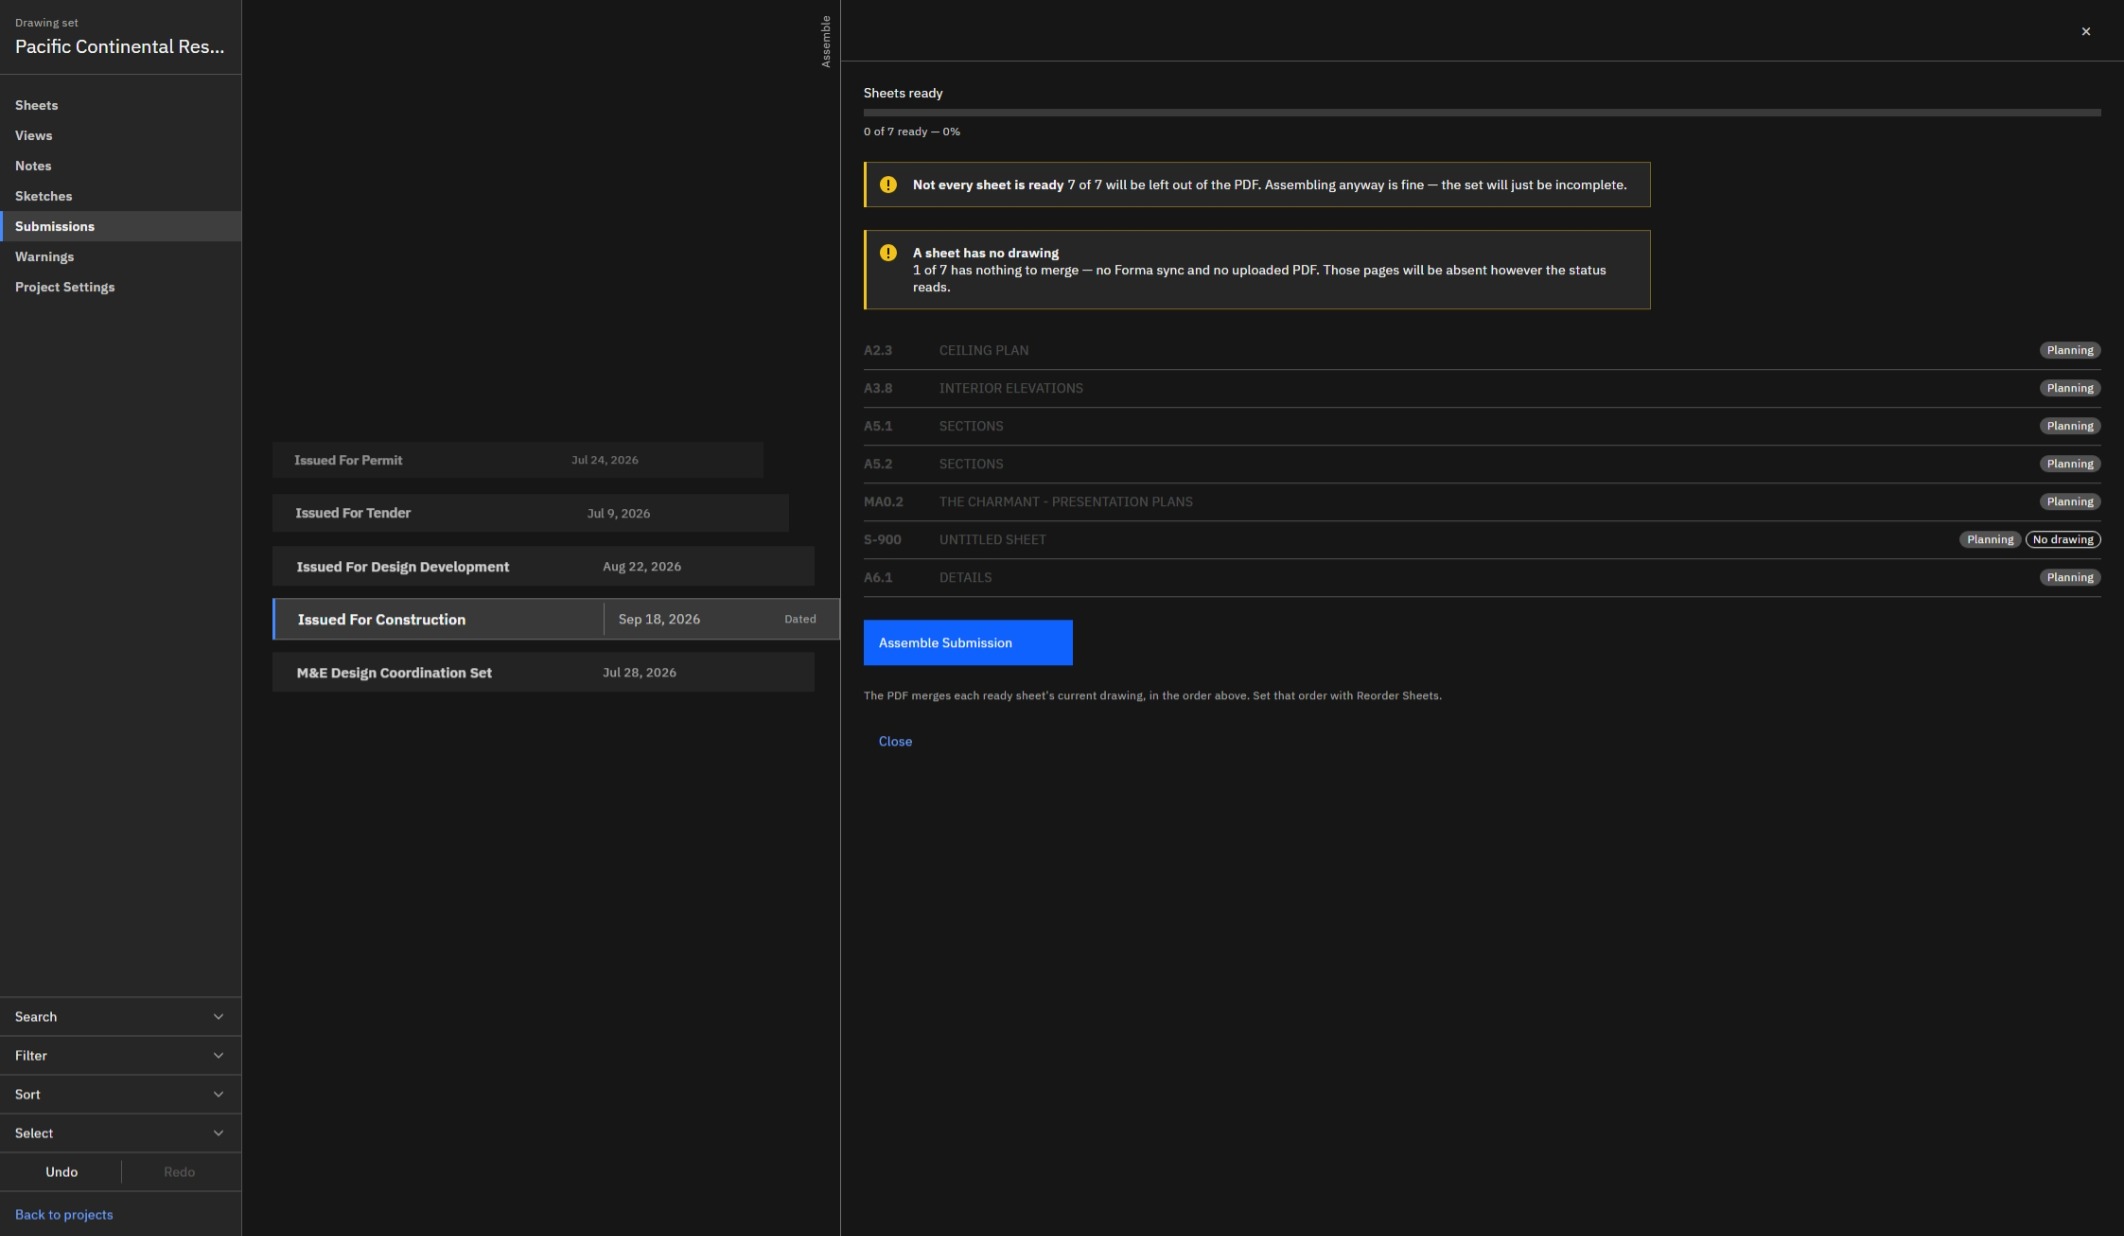Click the vertical Assemble panel label
This screenshot has width=2124, height=1236.
click(x=826, y=41)
